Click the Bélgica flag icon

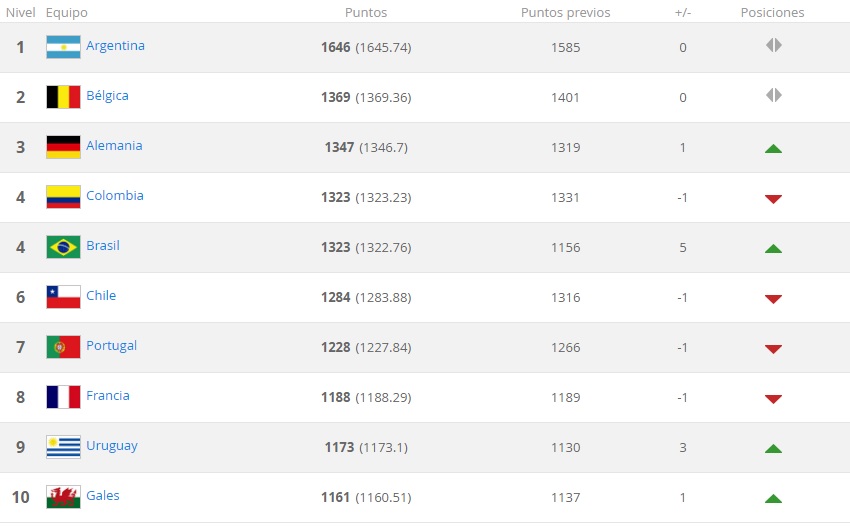(x=63, y=97)
